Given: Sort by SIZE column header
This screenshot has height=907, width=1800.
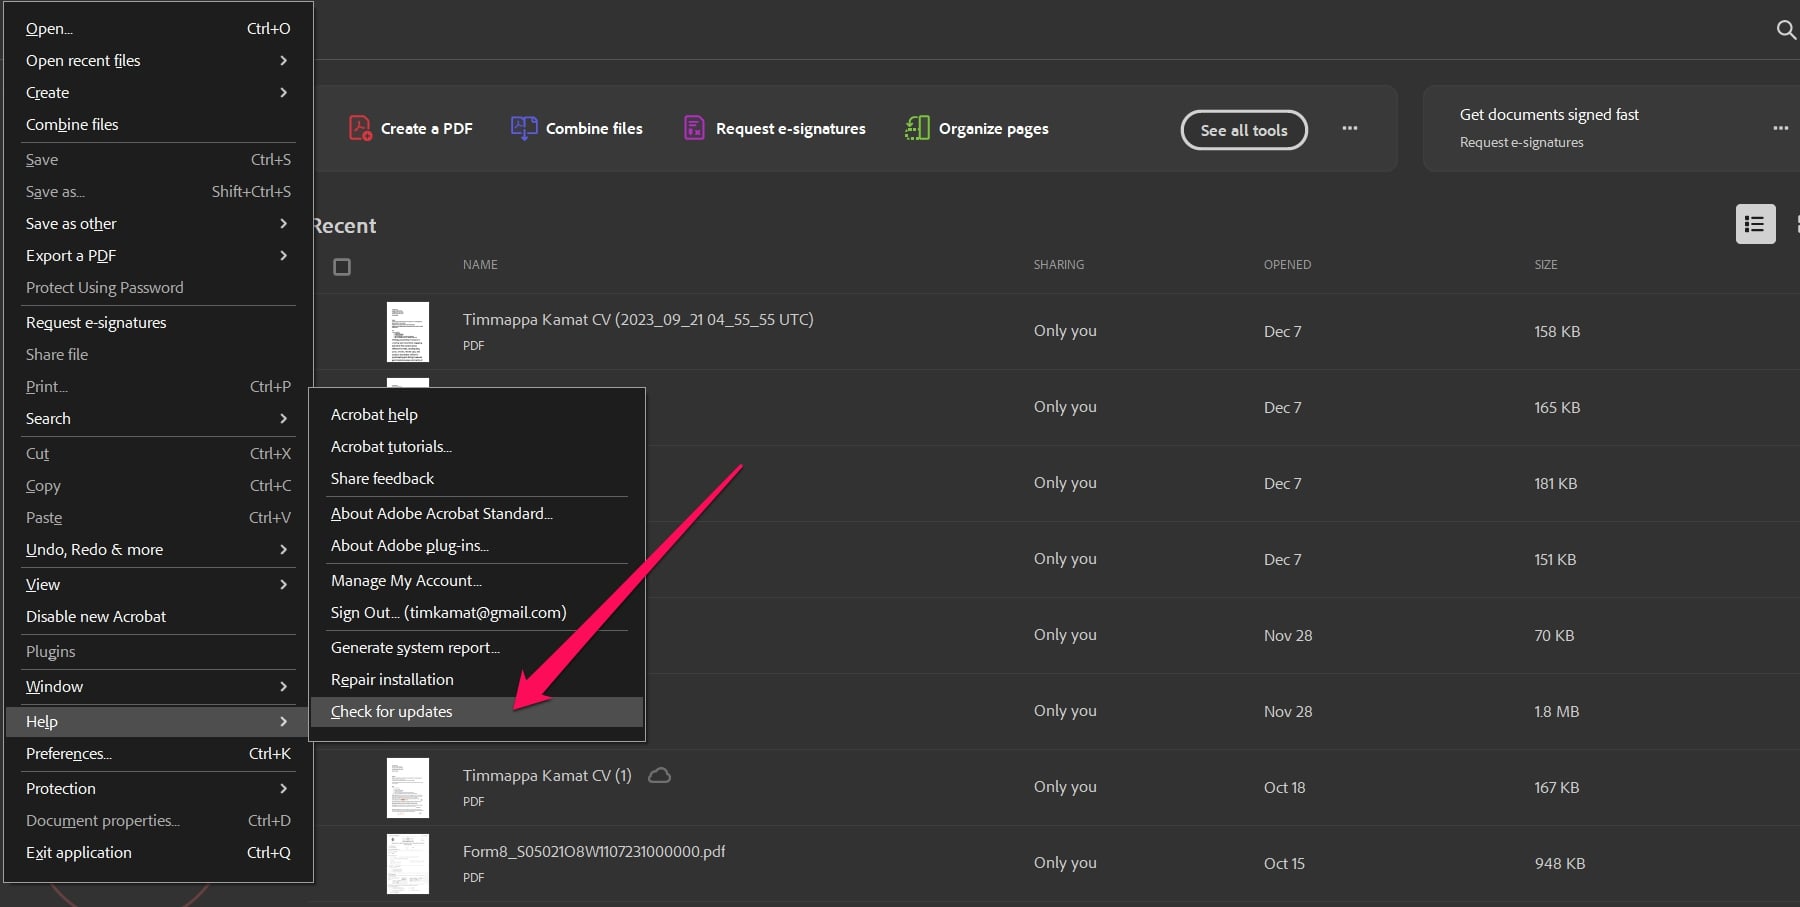Looking at the screenshot, I should coord(1546,265).
